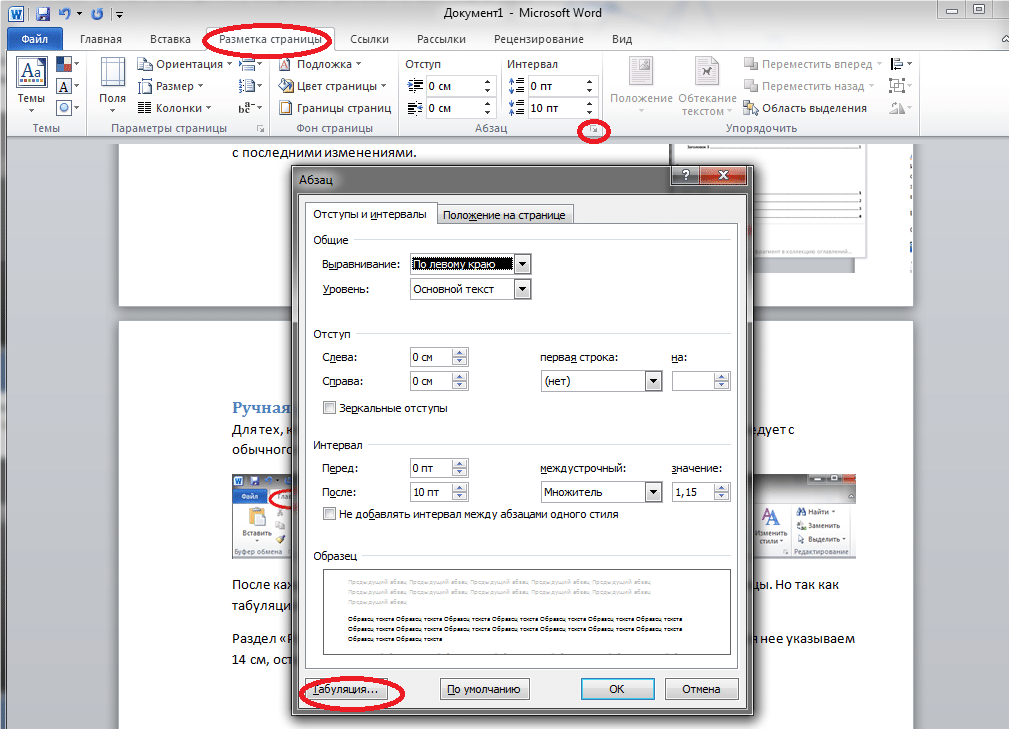Open the первая строка dropdown

coord(653,381)
